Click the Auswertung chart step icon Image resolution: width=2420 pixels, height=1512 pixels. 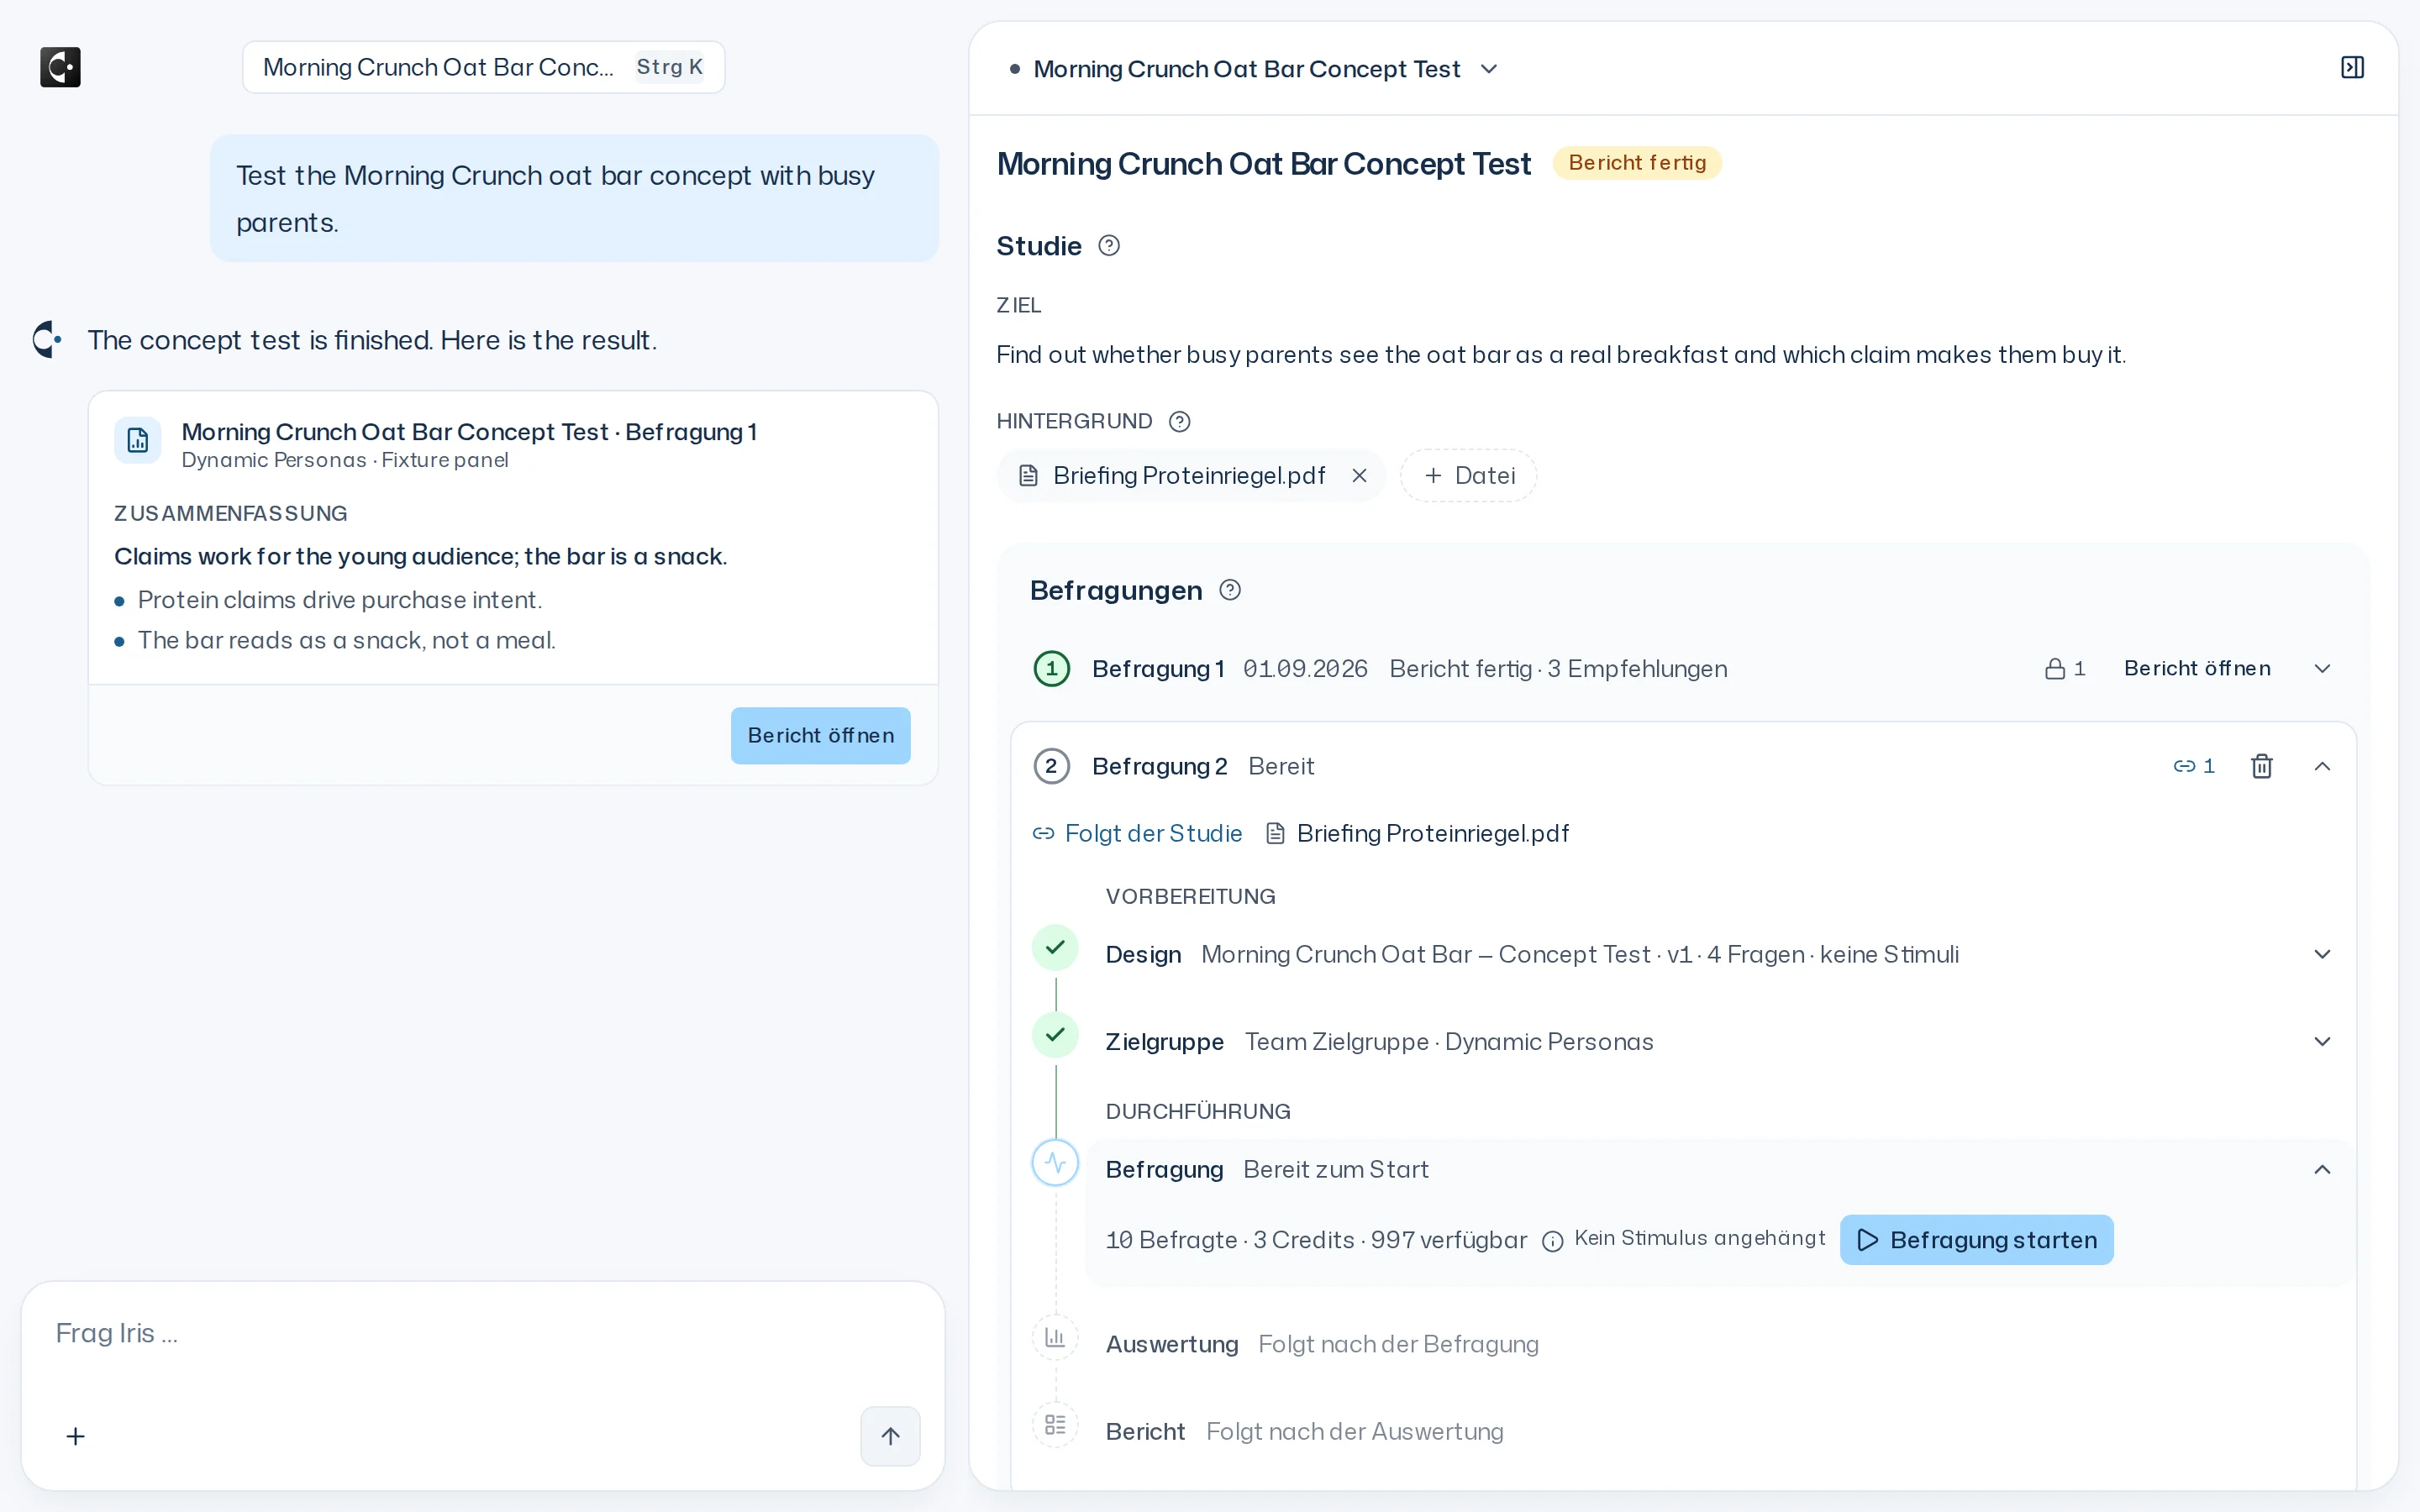1055,1337
